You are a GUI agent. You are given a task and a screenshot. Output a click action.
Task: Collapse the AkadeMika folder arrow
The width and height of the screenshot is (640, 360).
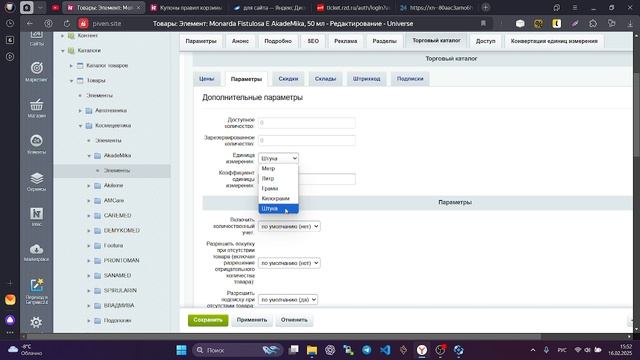(x=89, y=156)
